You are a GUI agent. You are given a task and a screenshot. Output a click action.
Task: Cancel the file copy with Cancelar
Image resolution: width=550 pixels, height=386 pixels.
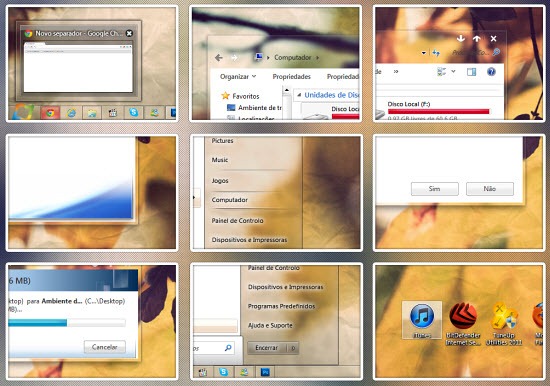pos(105,347)
